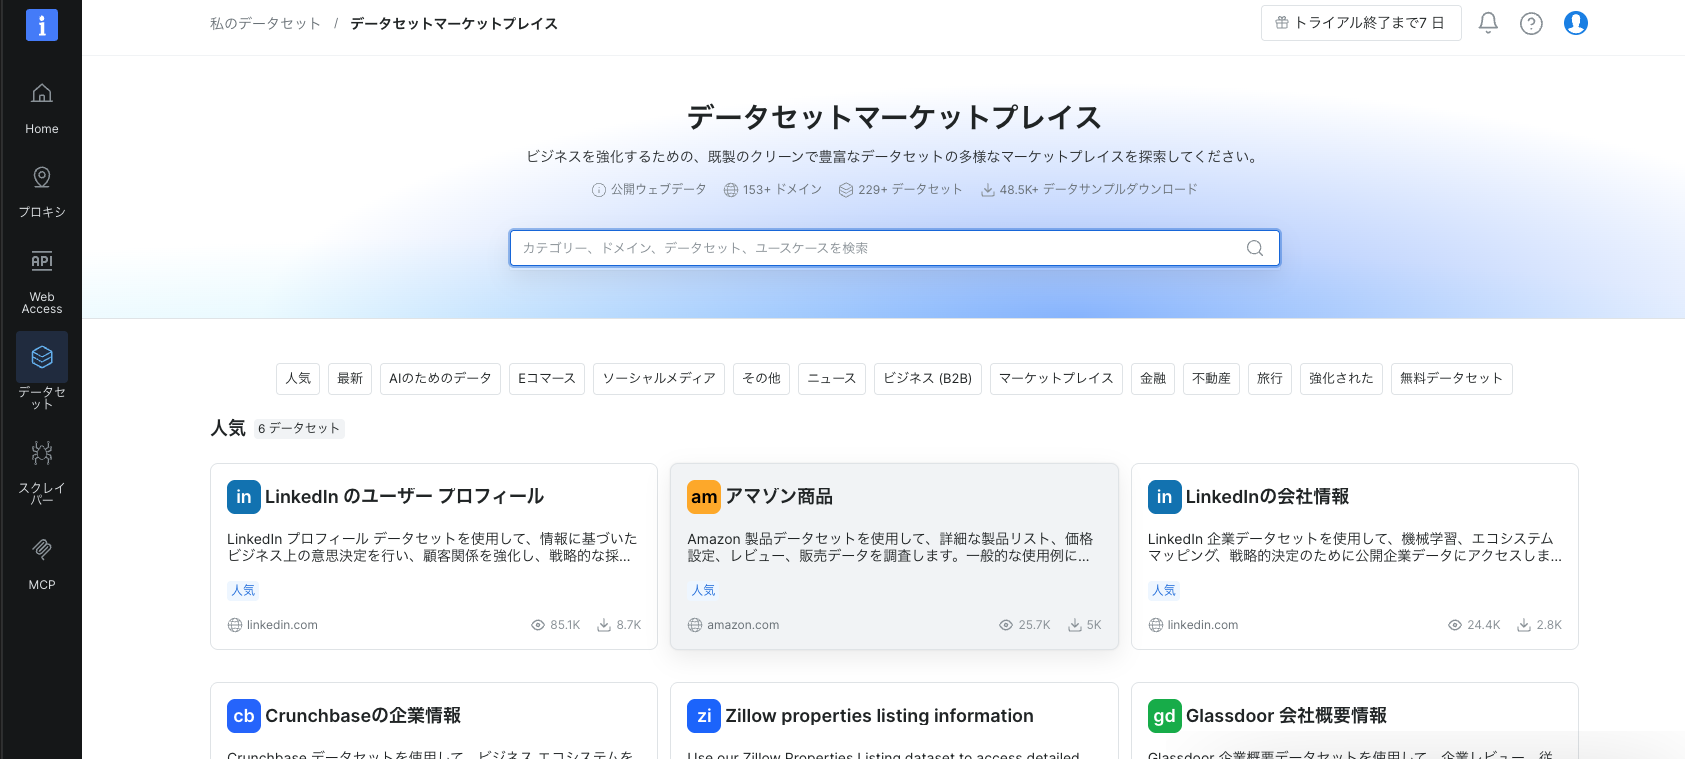
Task: Open the user account avatar
Action: tap(1576, 23)
